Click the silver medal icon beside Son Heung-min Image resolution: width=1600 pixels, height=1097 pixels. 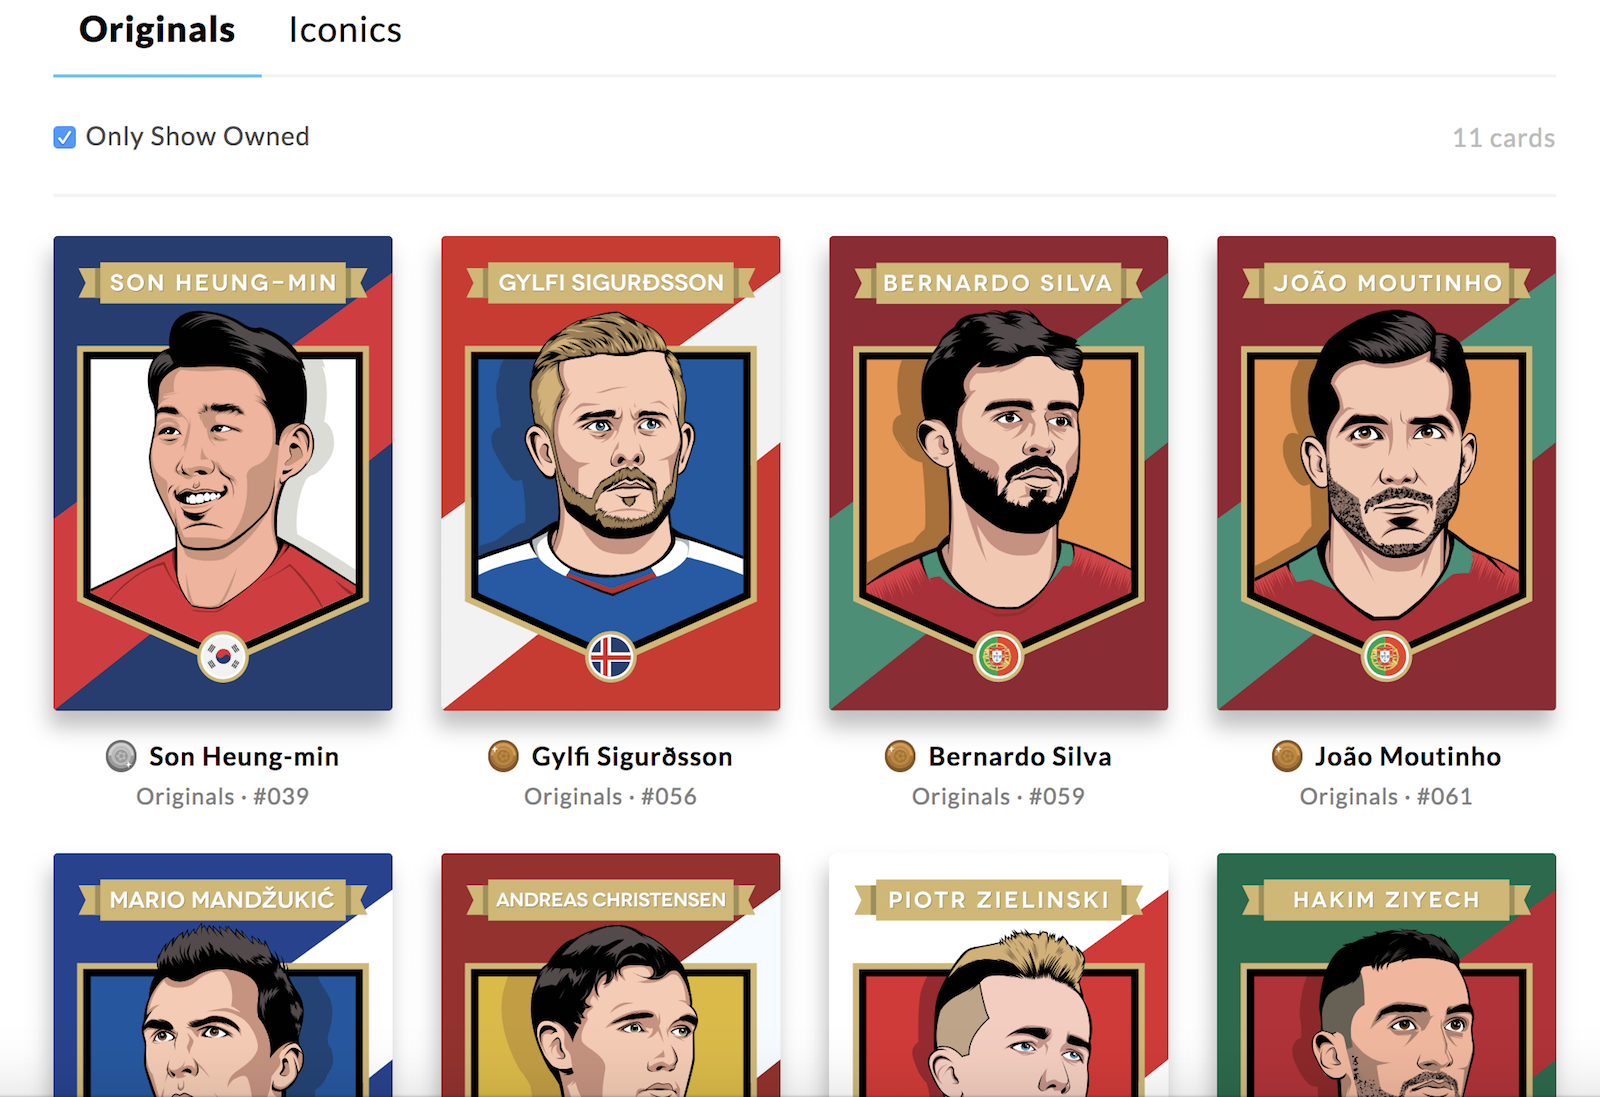click(119, 757)
